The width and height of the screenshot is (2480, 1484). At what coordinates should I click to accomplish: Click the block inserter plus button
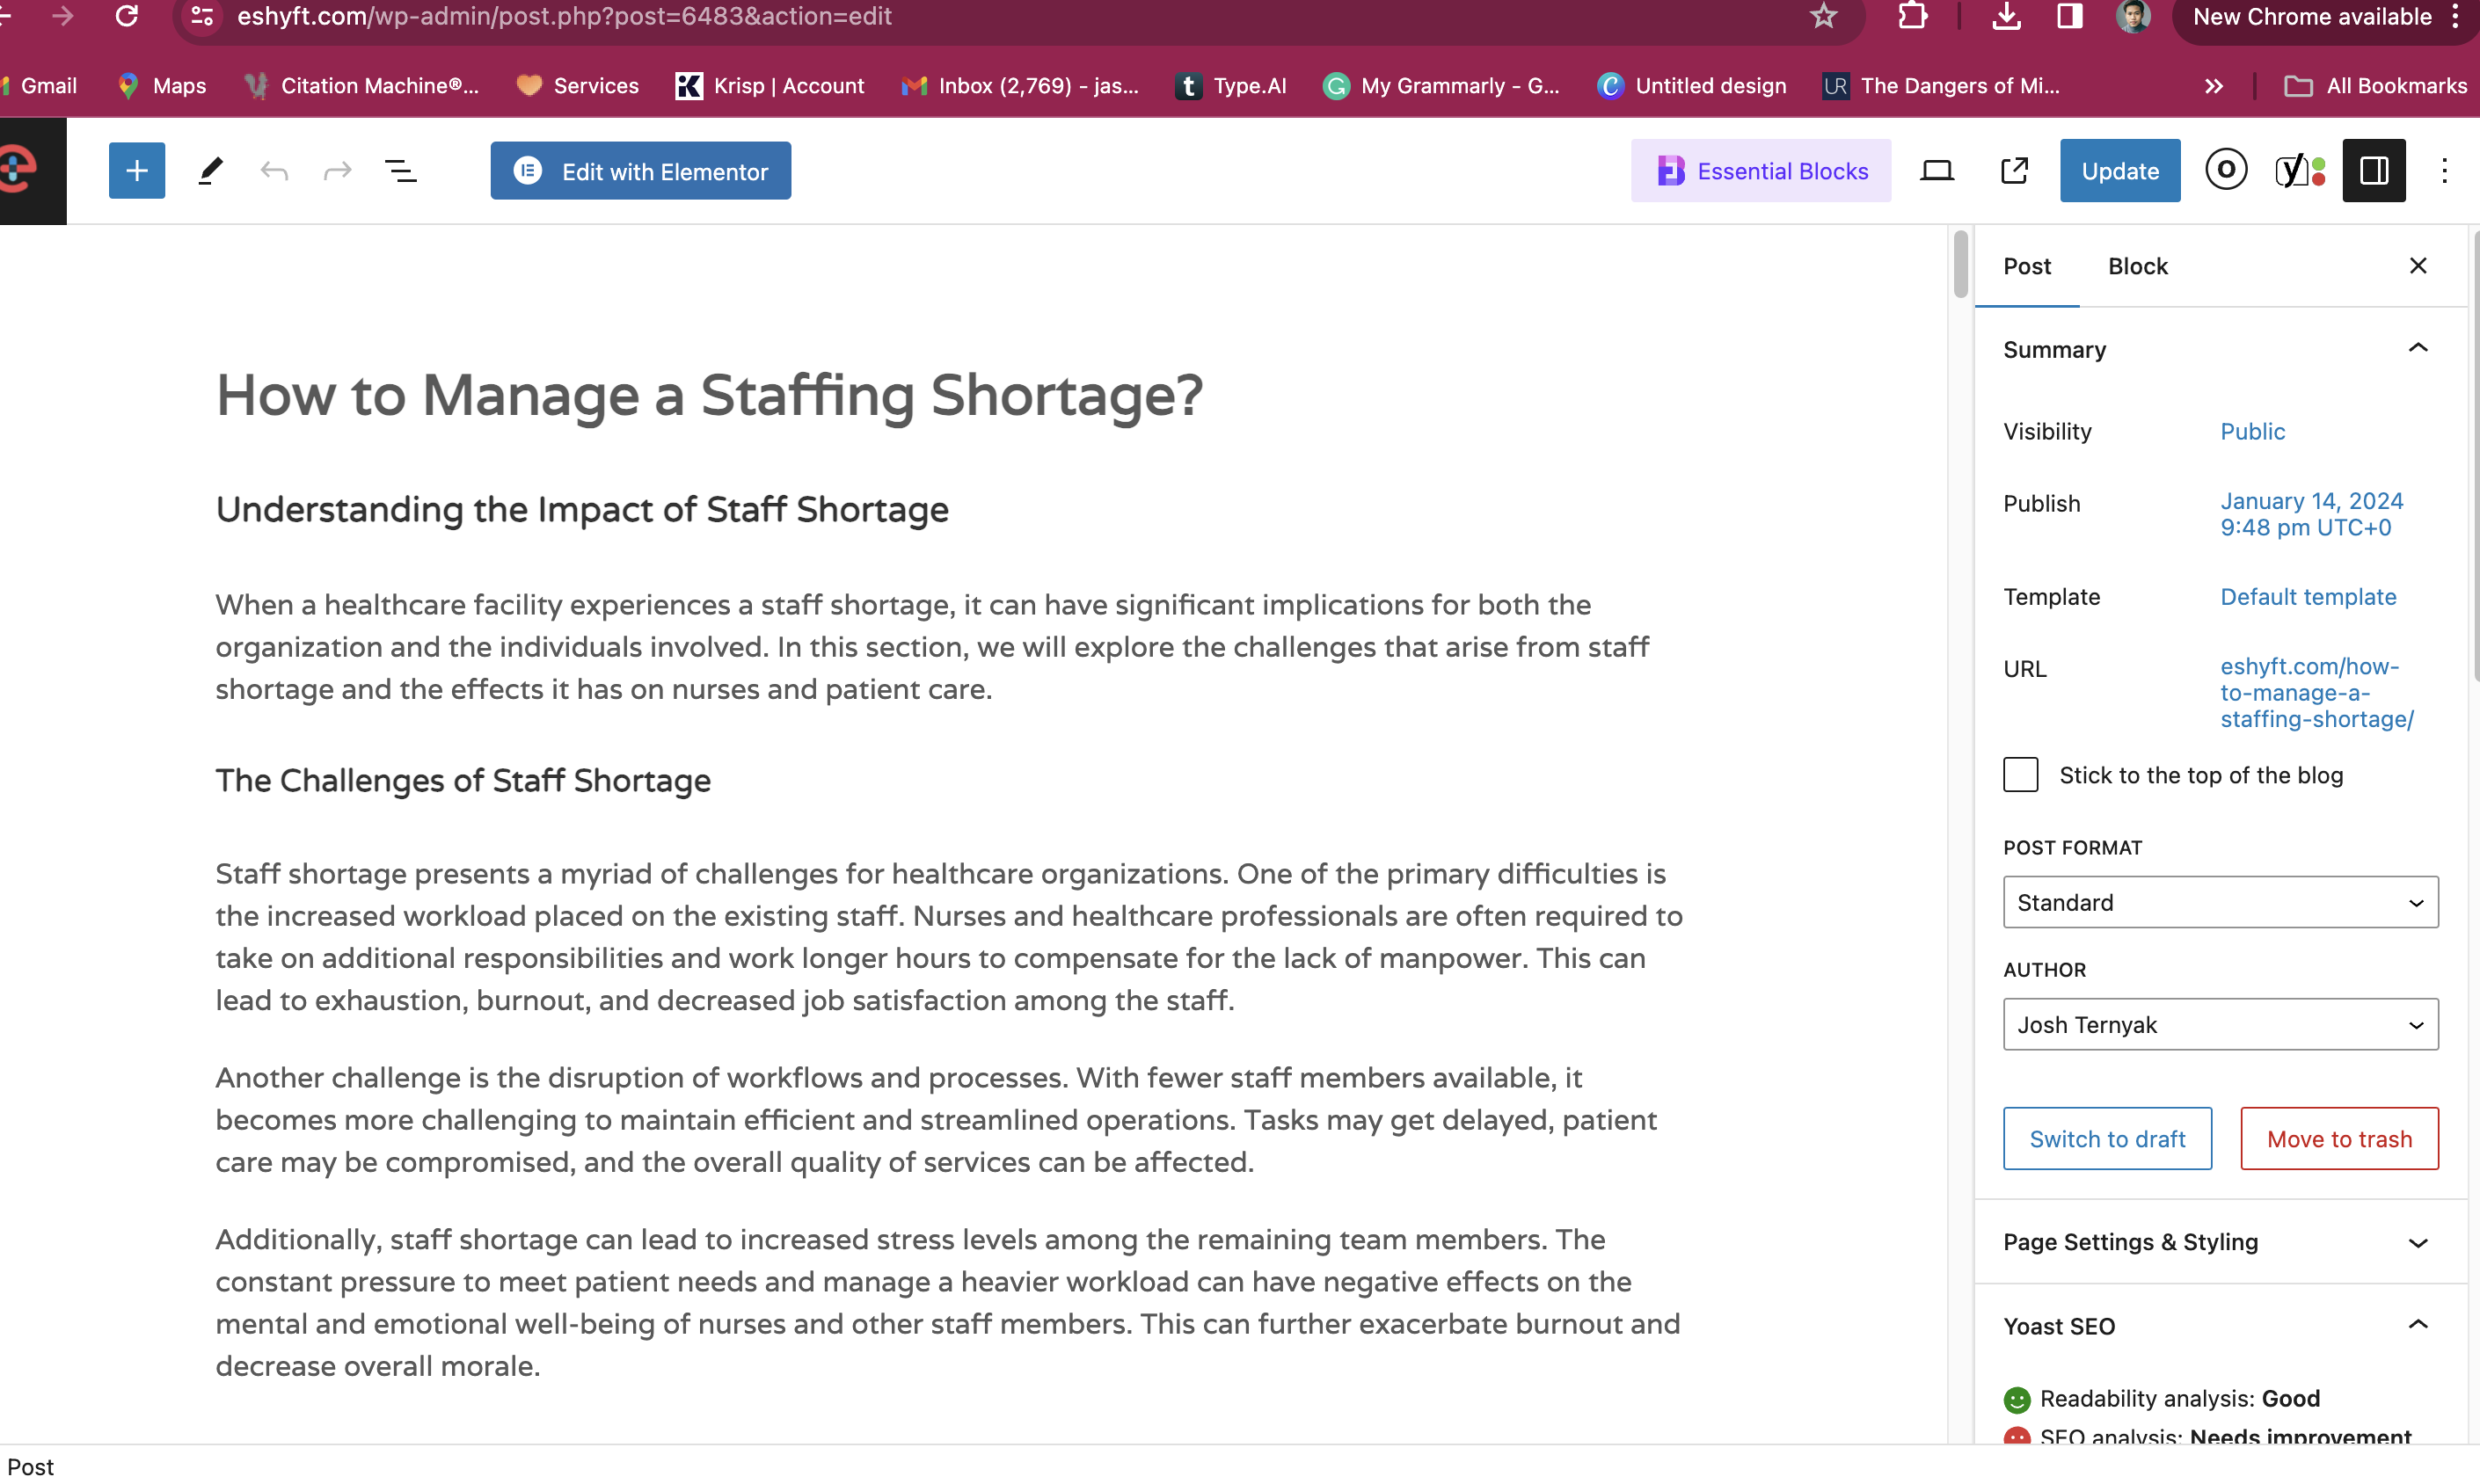click(x=137, y=171)
